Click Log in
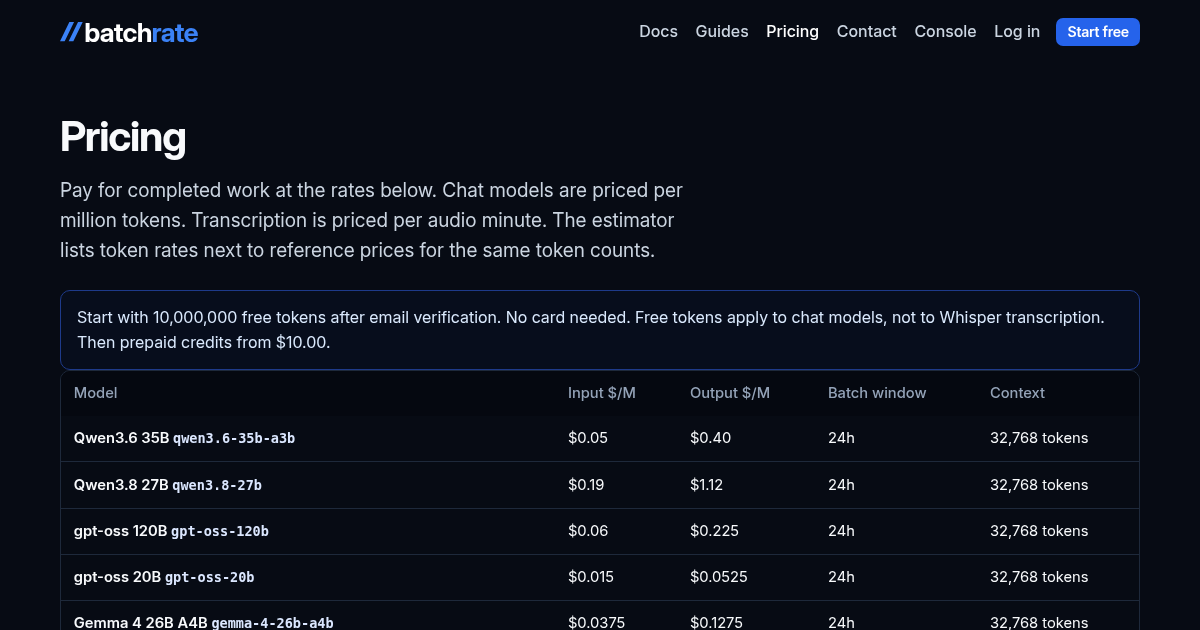The image size is (1200, 630). coord(1017,32)
